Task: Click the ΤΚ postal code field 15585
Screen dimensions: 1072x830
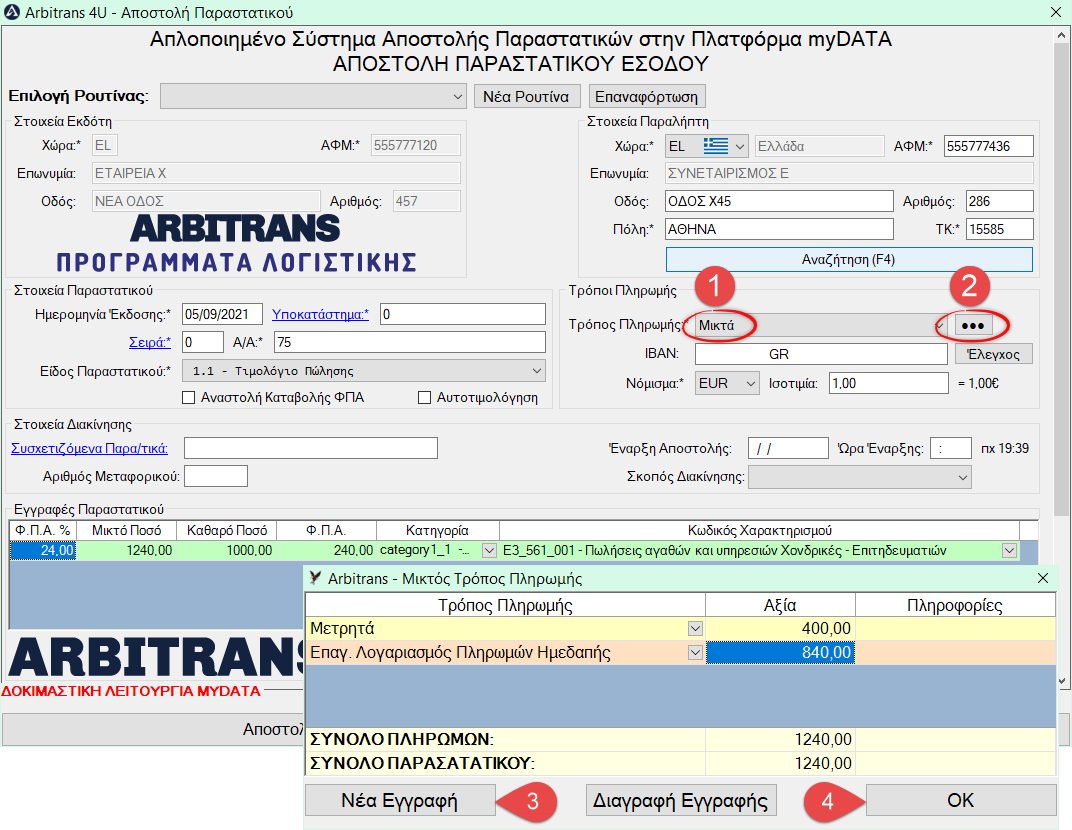Action: tap(1000, 229)
